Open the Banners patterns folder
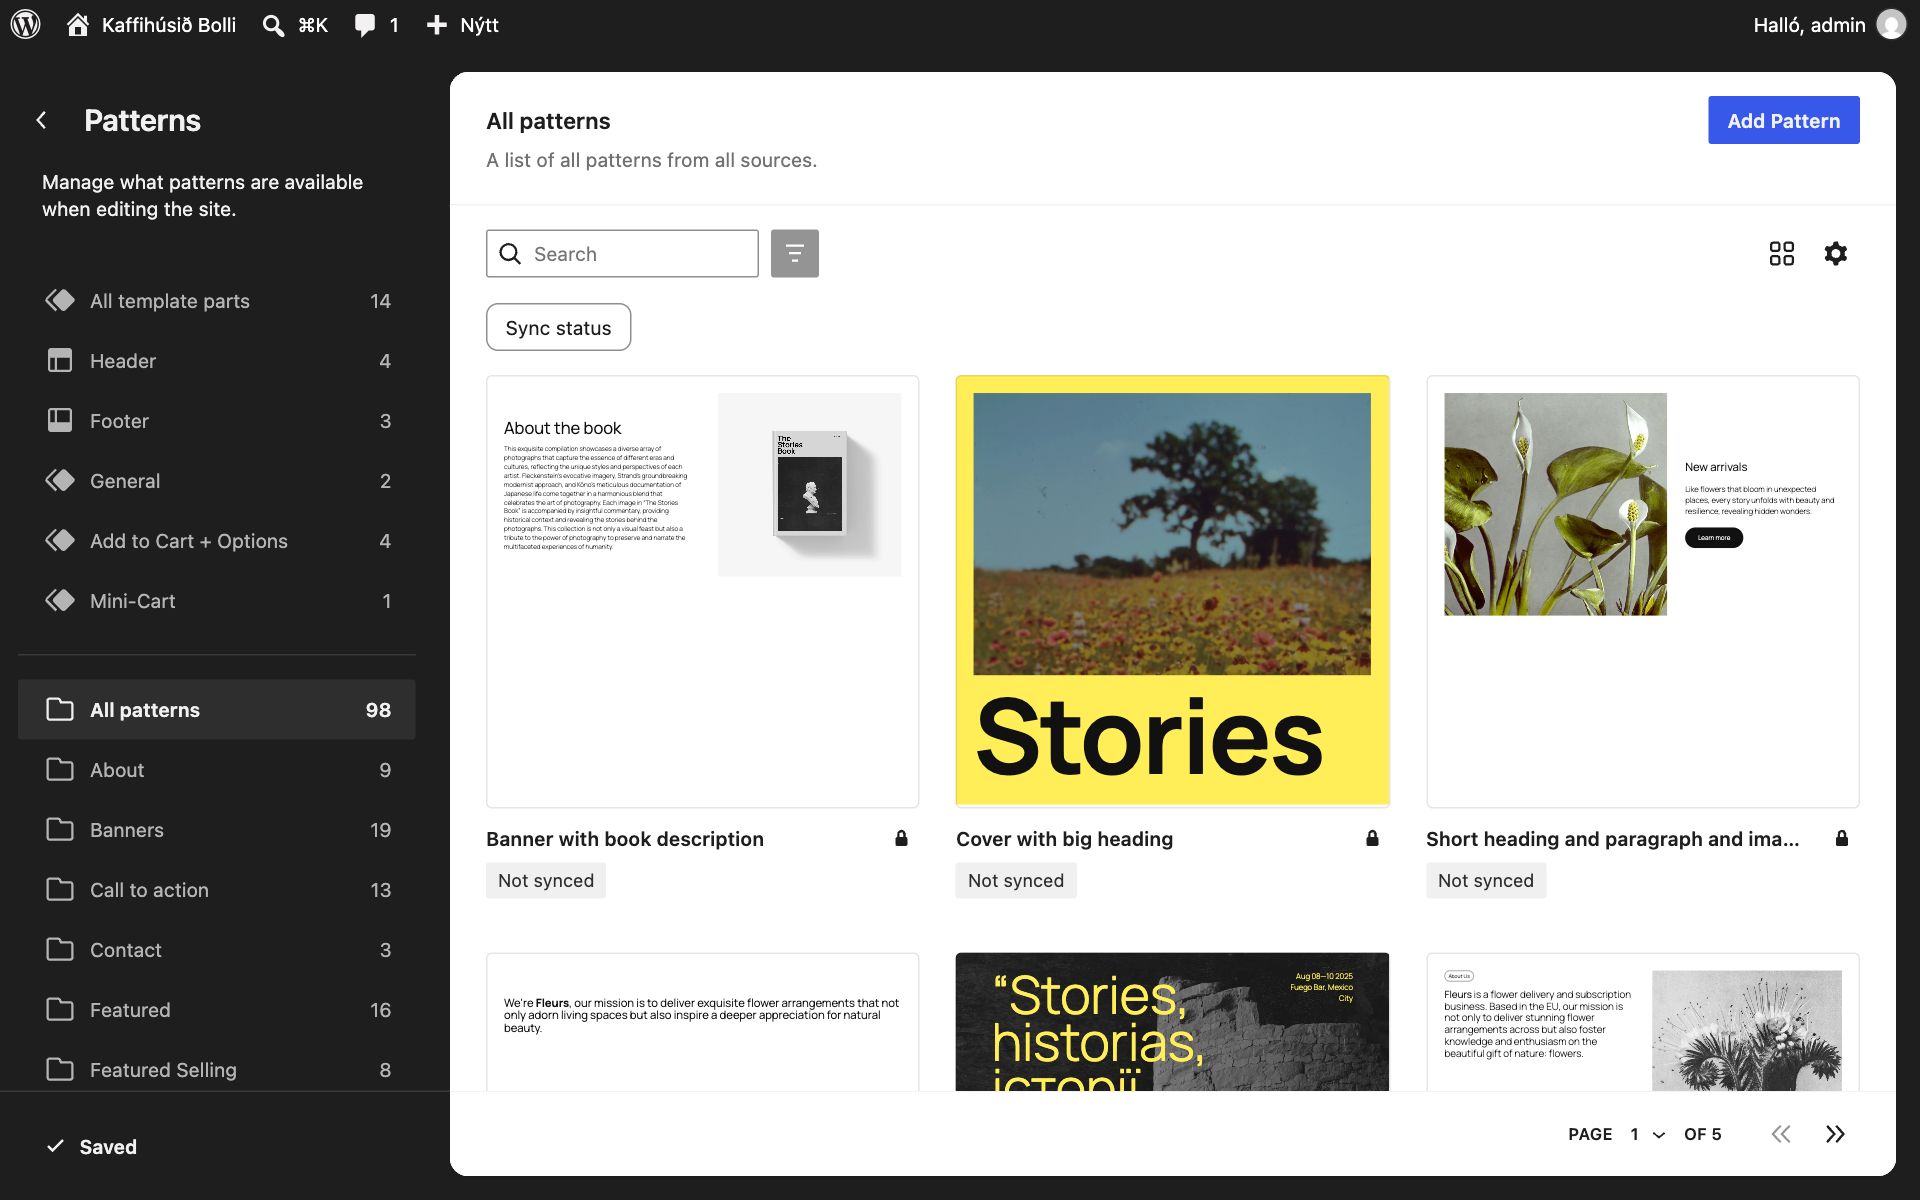This screenshot has height=1200, width=1920. [x=217, y=830]
